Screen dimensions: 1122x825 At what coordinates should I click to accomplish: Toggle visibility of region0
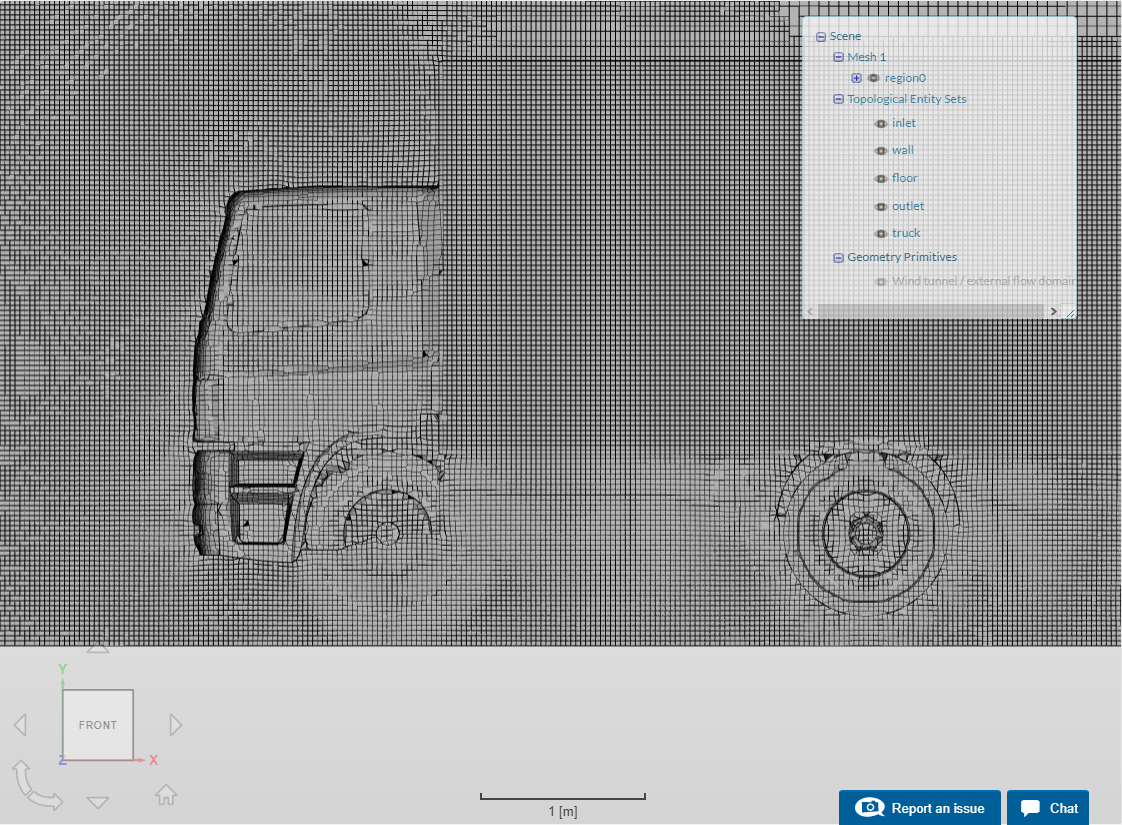(874, 78)
